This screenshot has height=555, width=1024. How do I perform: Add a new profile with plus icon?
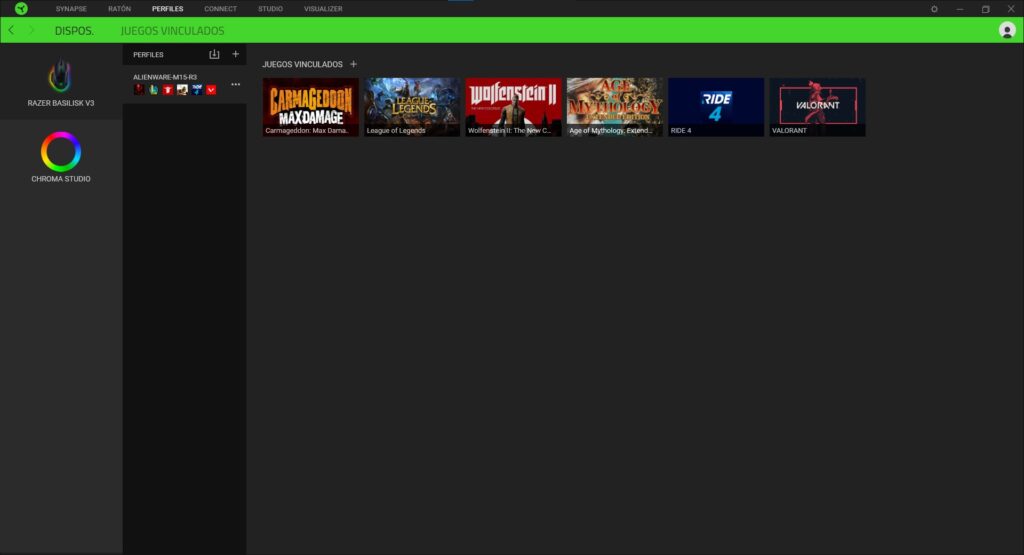pos(236,54)
